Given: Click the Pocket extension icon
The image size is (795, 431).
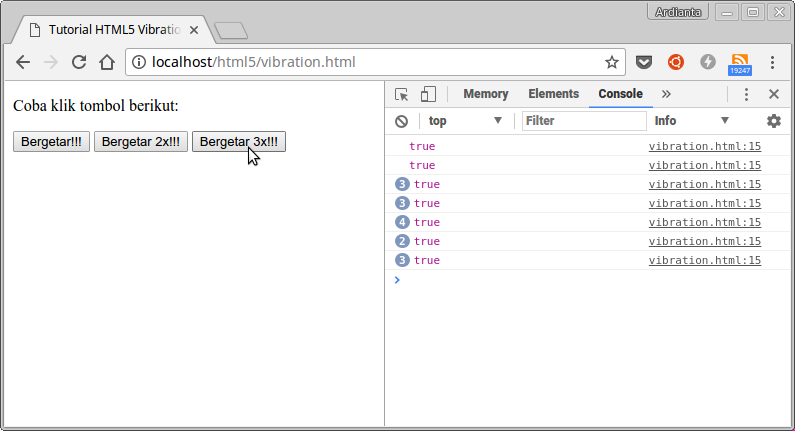Looking at the screenshot, I should point(645,62).
